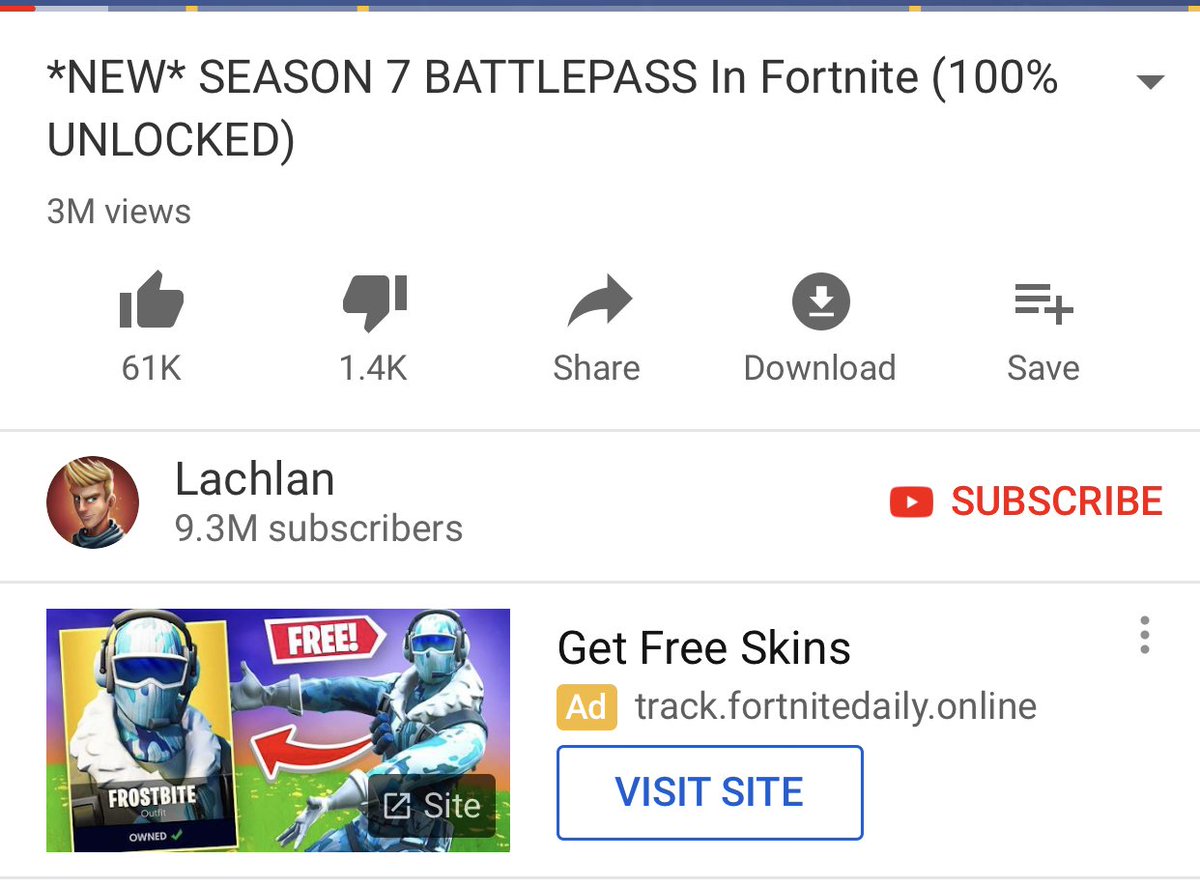
Task: Expand the video description arrow
Action: pos(1151,82)
